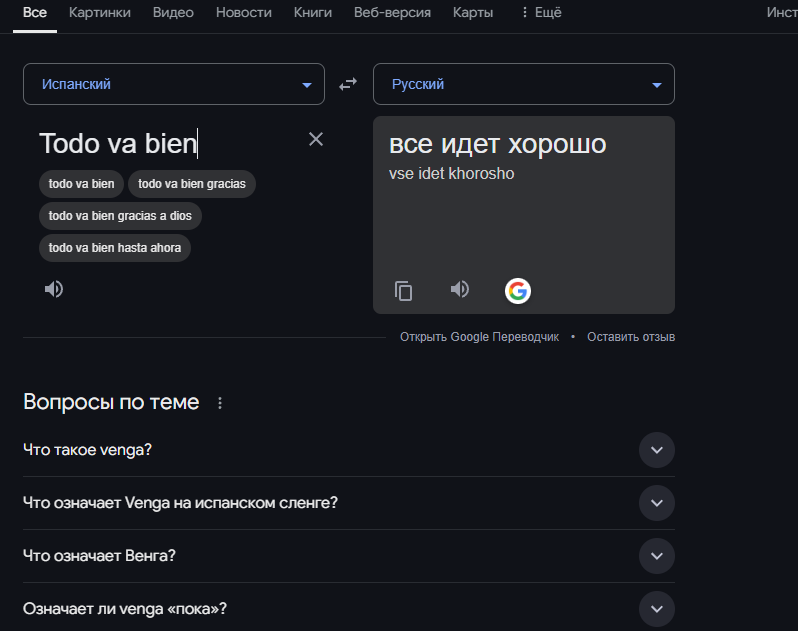Open the Ещё more-tabs menu
Screen dimensions: 798x631
[x=542, y=12]
